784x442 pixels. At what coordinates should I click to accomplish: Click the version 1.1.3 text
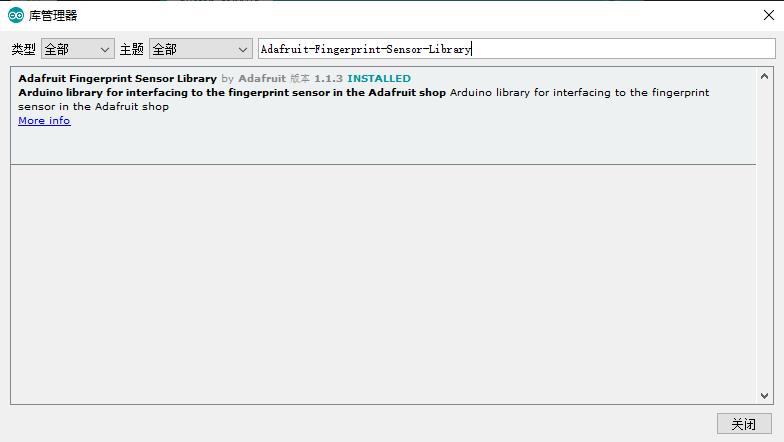(x=328, y=78)
